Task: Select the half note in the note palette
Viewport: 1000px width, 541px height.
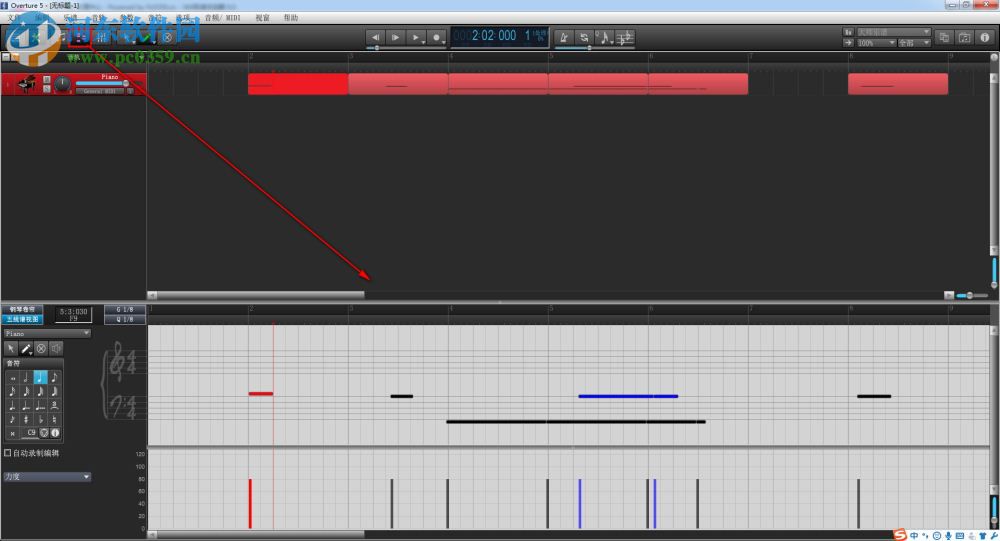Action: tap(26, 378)
